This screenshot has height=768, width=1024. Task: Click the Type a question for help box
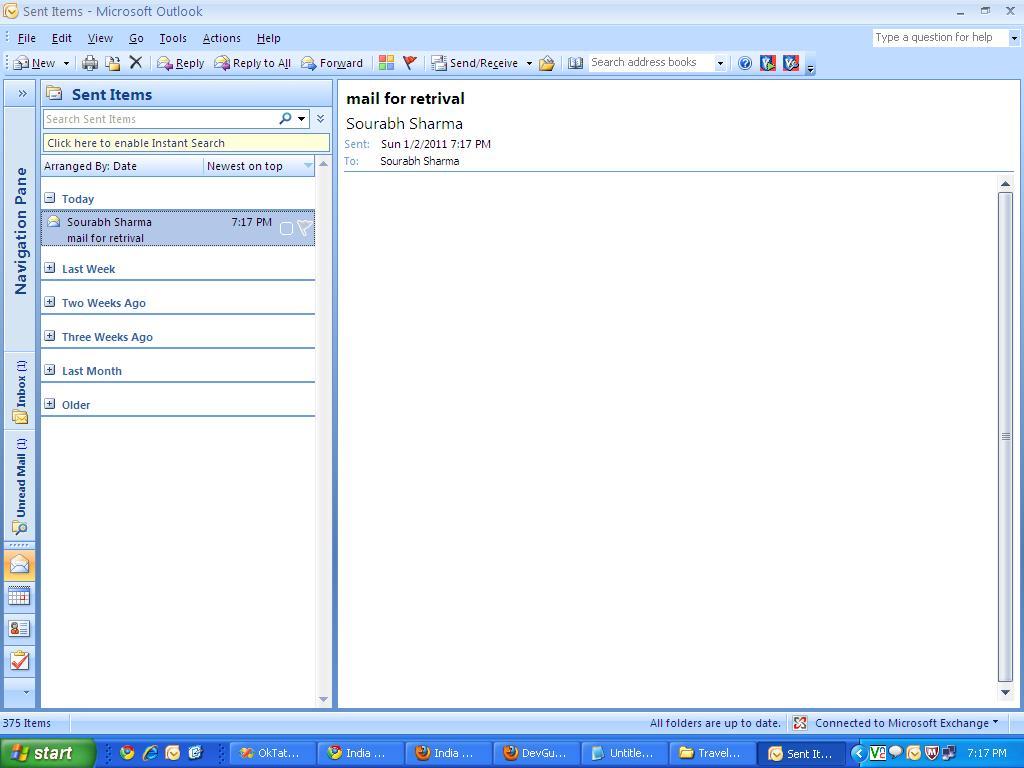click(940, 37)
